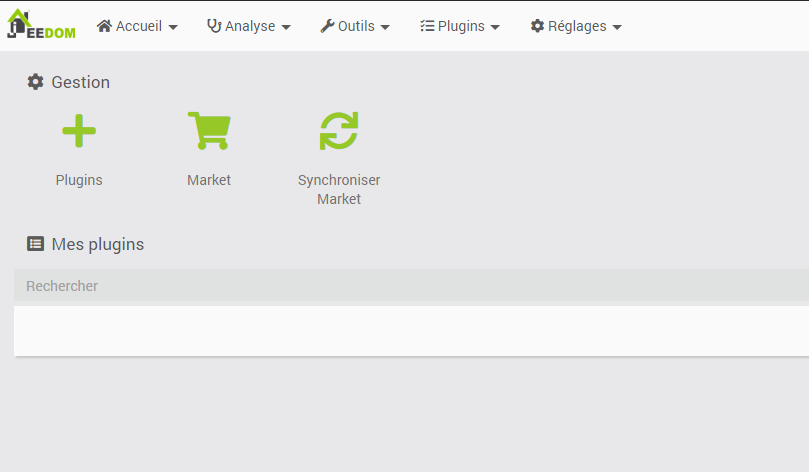Click the gear icon beside Réglages
This screenshot has height=472, width=809.
click(x=537, y=26)
